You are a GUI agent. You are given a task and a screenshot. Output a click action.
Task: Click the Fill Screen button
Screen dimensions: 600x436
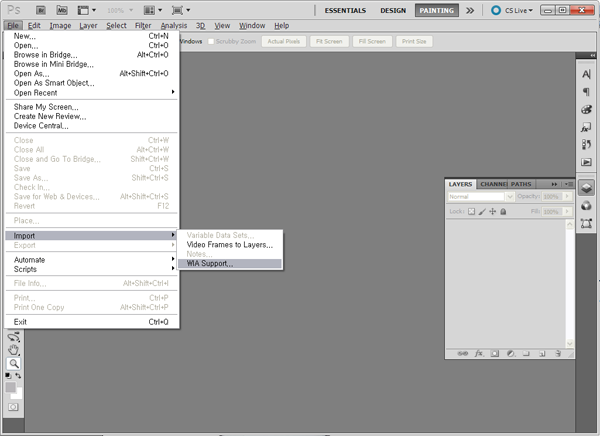point(372,41)
